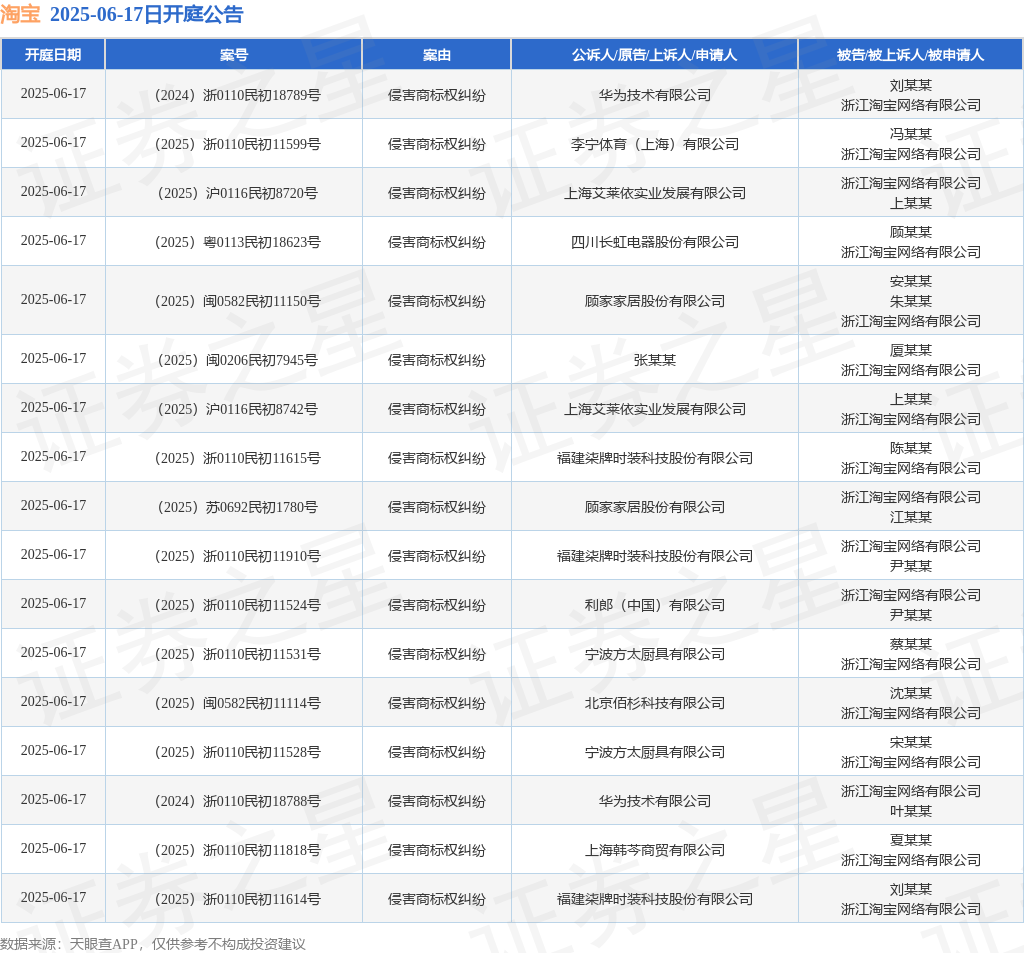
Task: Click case number (2025)沪0116民初8720号
Action: point(238,193)
